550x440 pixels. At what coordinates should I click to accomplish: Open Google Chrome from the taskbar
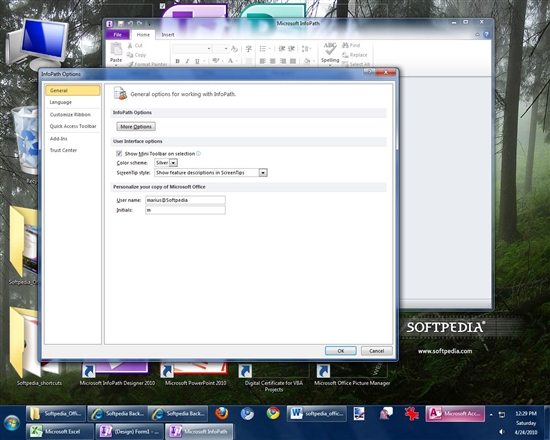pos(273,414)
